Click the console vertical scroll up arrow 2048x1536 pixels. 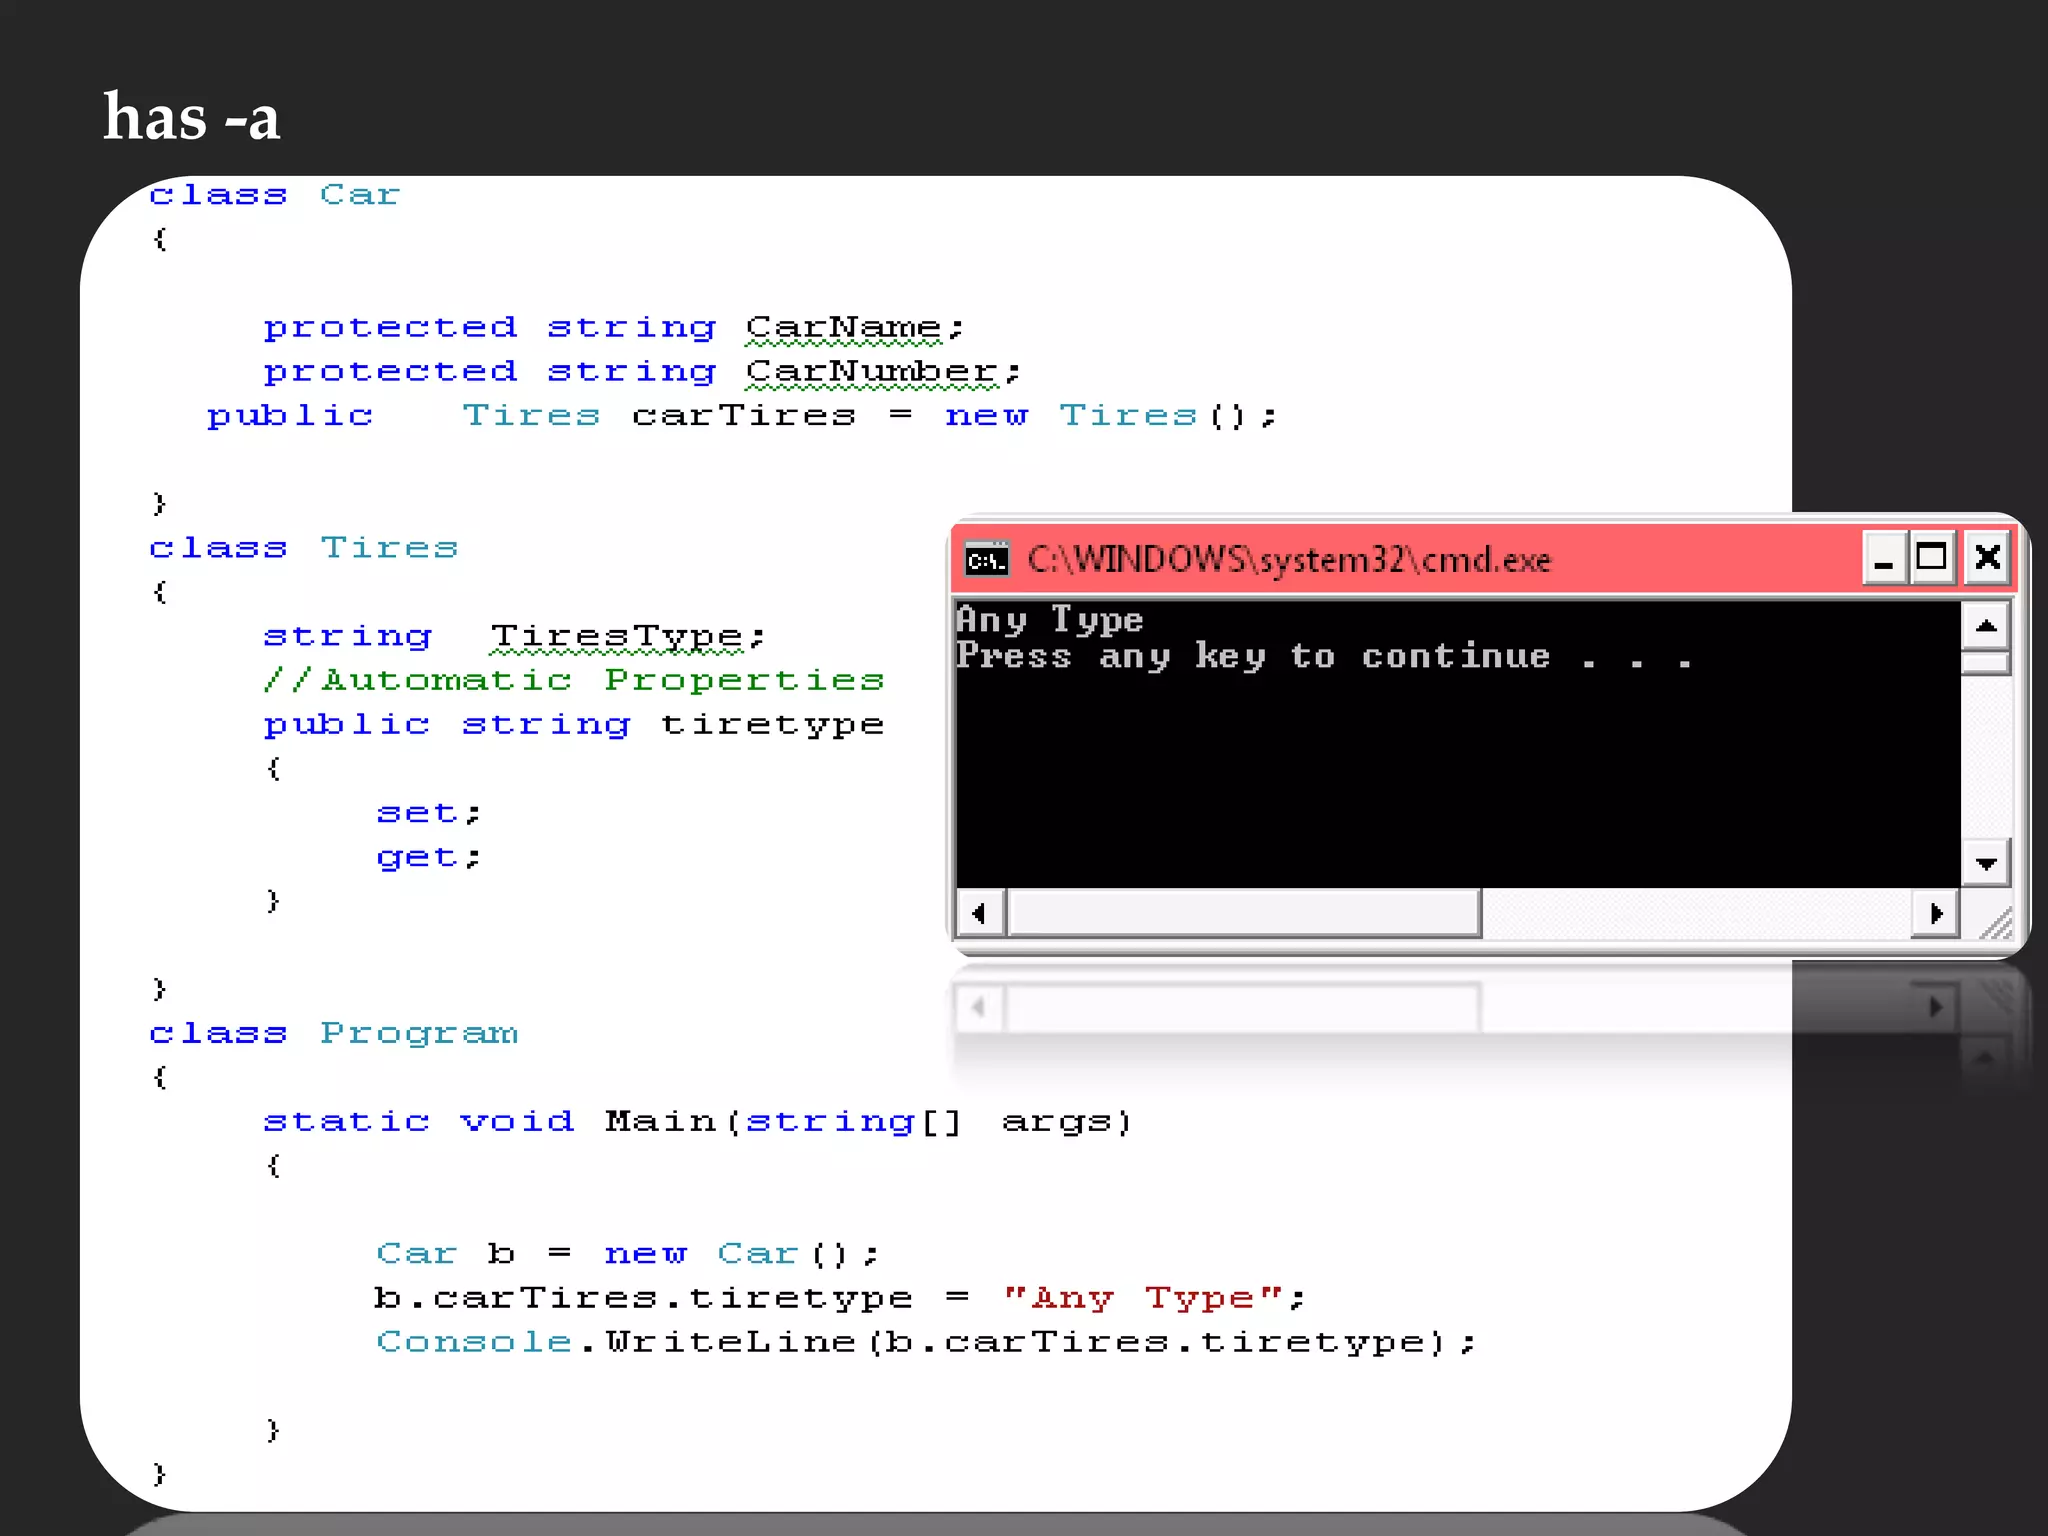[1986, 627]
